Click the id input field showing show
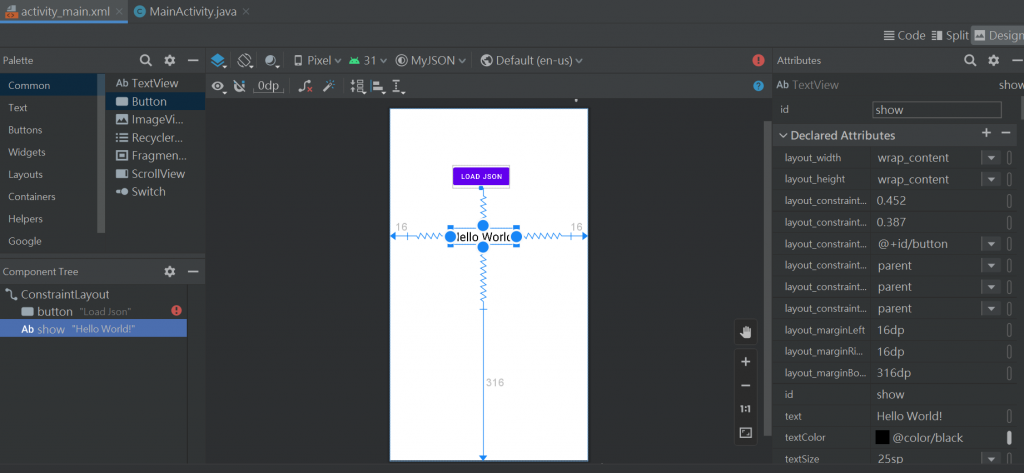Image resolution: width=1024 pixels, height=473 pixels. [936, 110]
